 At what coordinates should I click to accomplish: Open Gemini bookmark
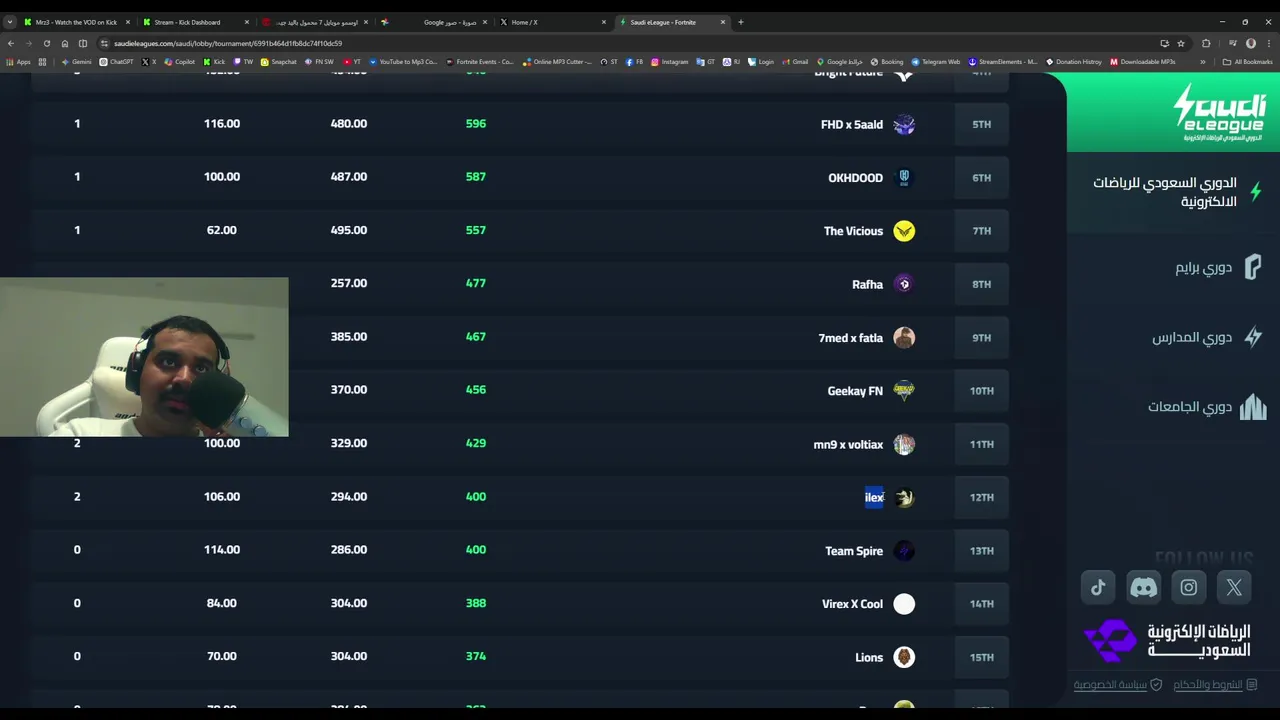tap(76, 62)
